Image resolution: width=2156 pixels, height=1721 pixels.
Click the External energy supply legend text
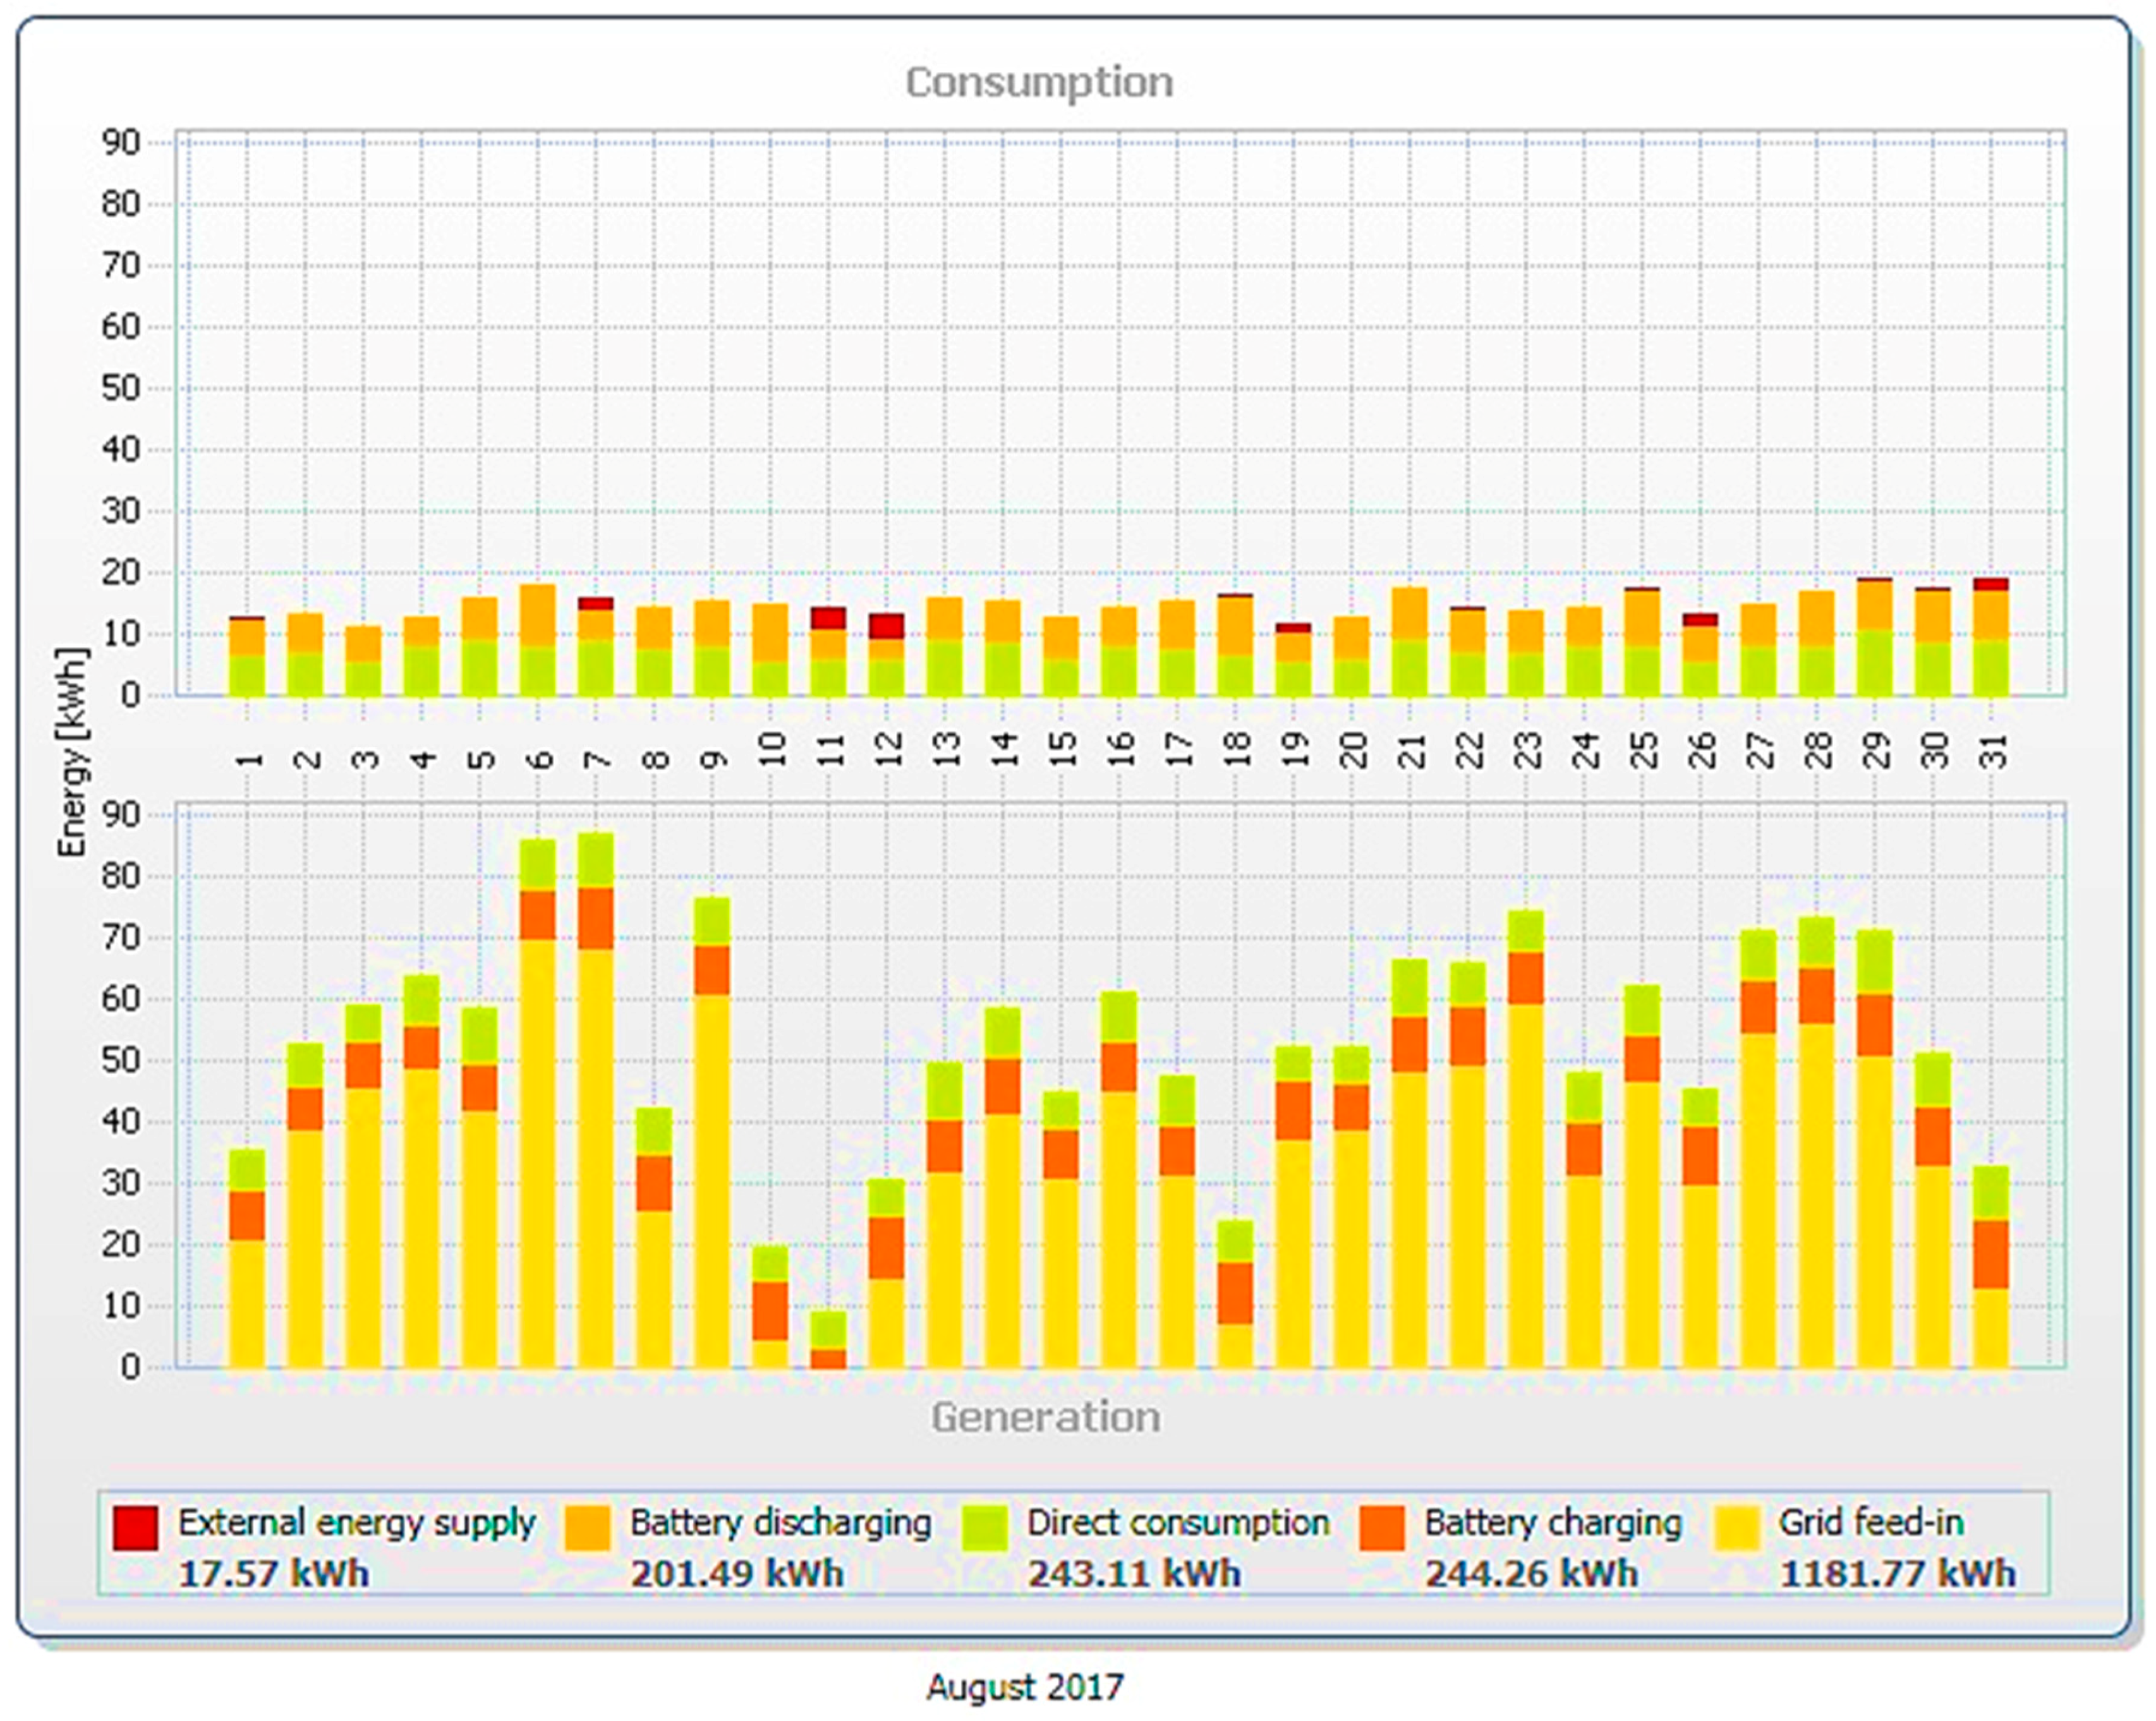point(356,1522)
